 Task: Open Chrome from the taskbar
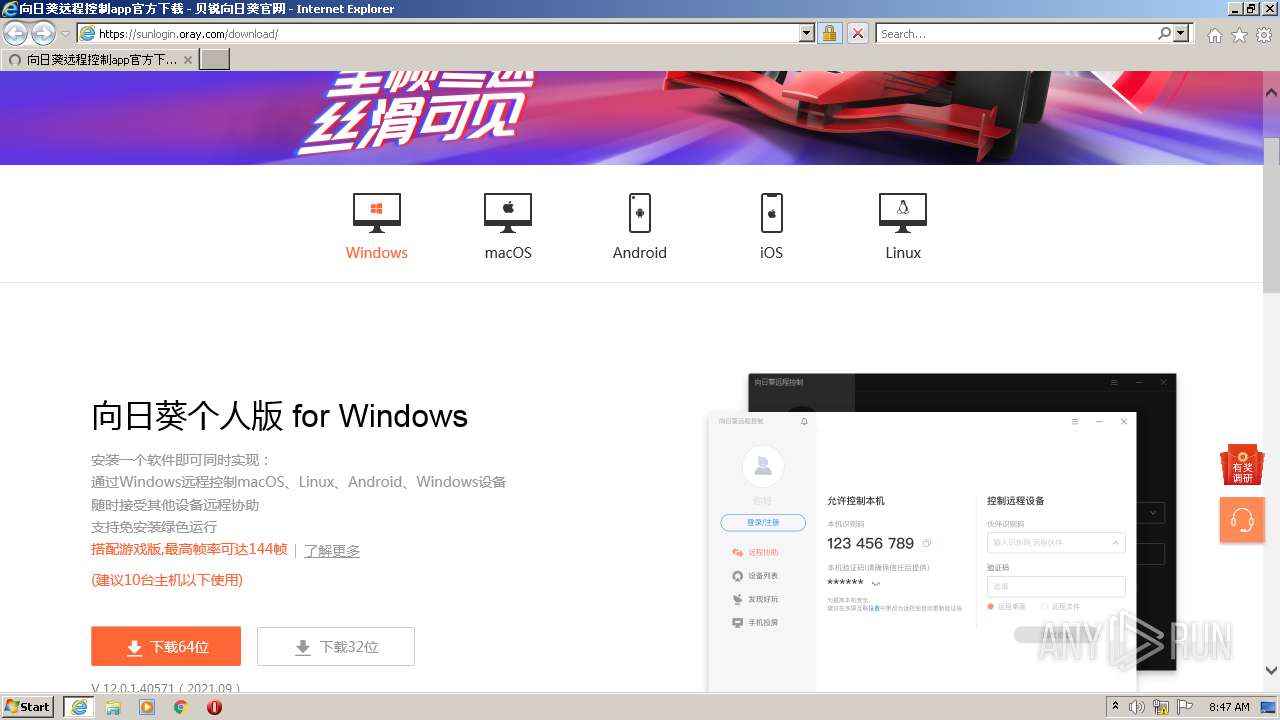click(x=180, y=707)
